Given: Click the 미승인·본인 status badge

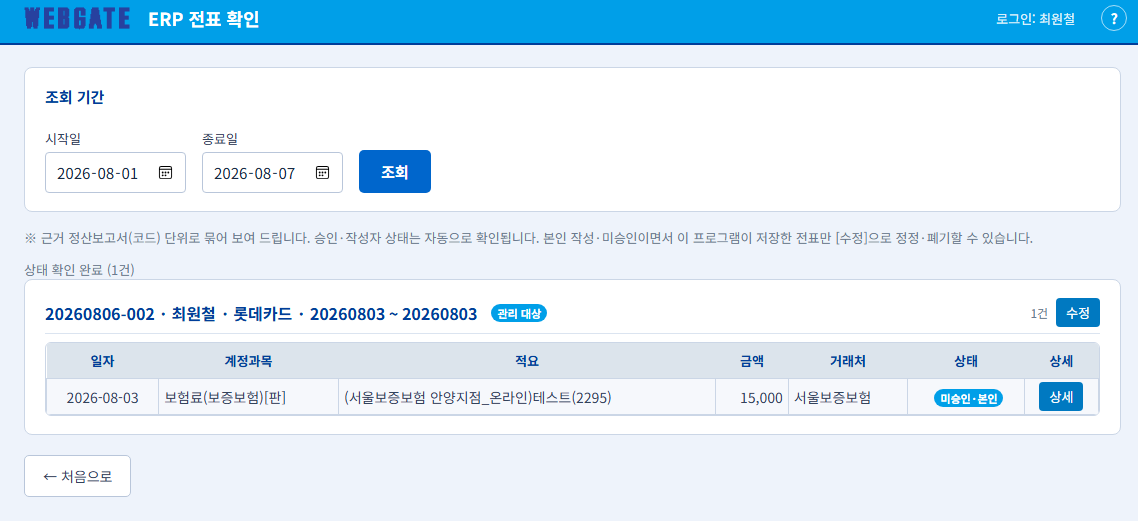Looking at the screenshot, I should click(968, 398).
